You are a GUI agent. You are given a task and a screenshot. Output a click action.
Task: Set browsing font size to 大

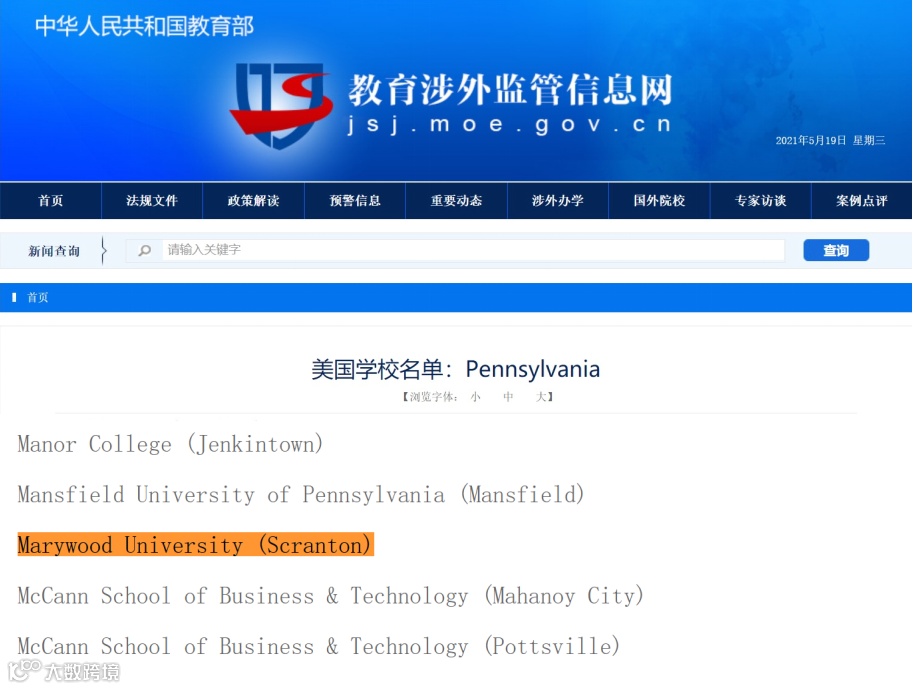(x=541, y=397)
